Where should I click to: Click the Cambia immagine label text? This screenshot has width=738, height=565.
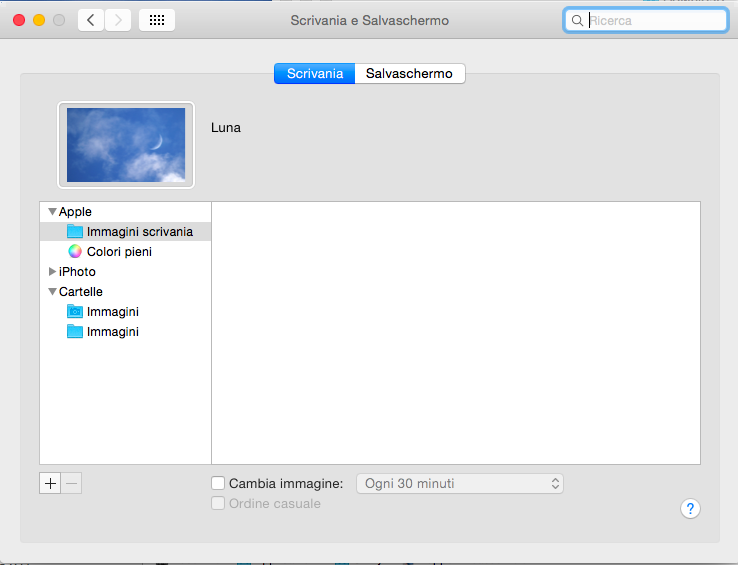[286, 484]
